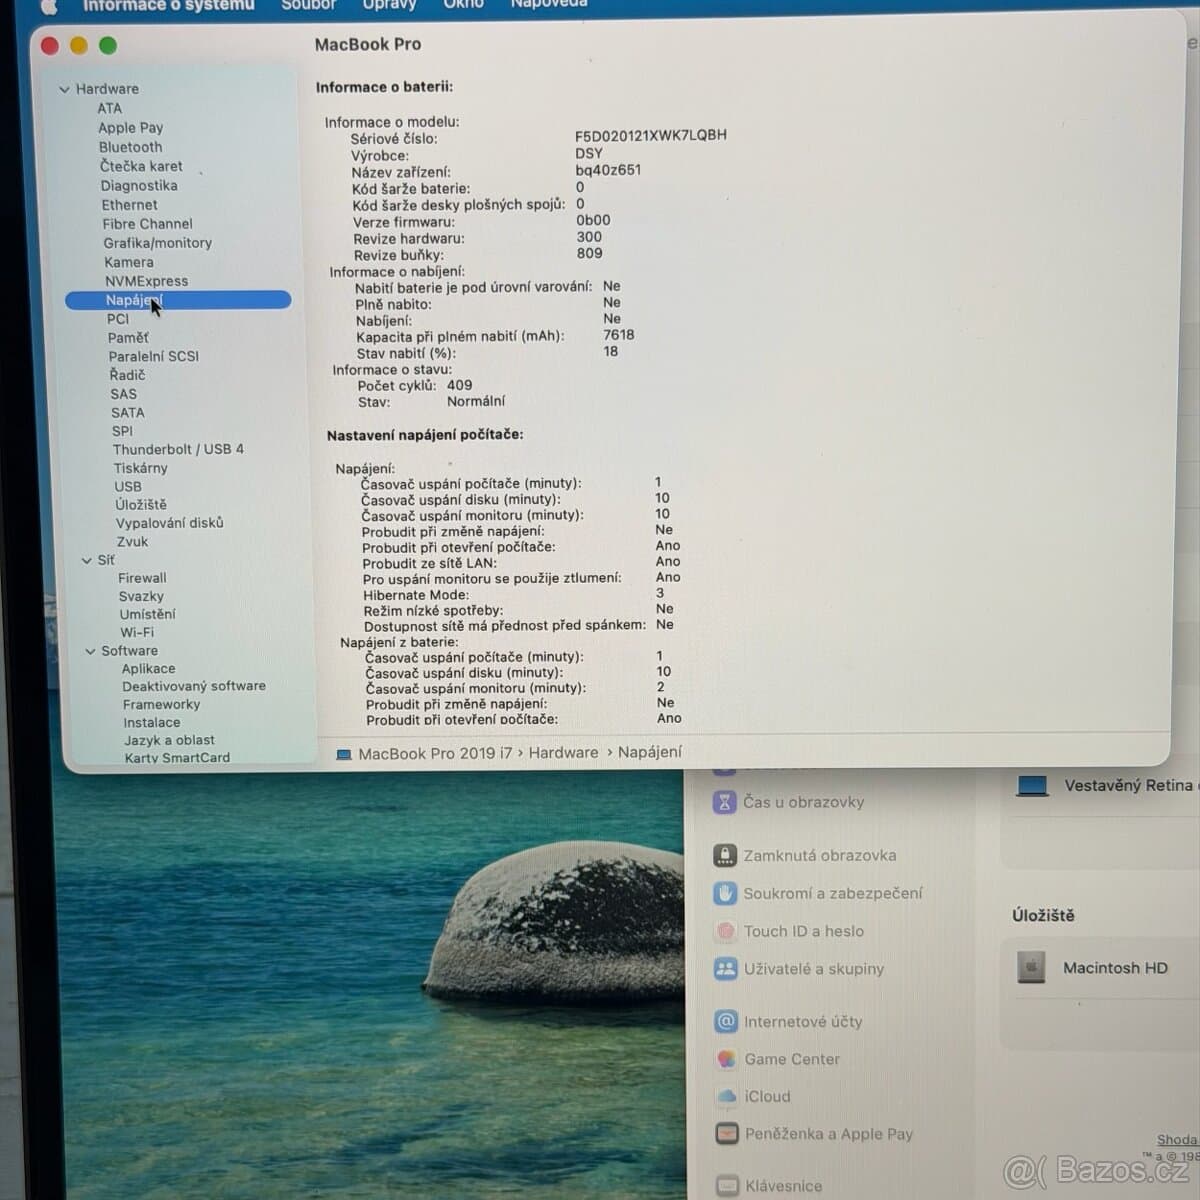Click the Počet cyklů value 409
1200x1200 pixels.
pyautogui.click(x=459, y=385)
